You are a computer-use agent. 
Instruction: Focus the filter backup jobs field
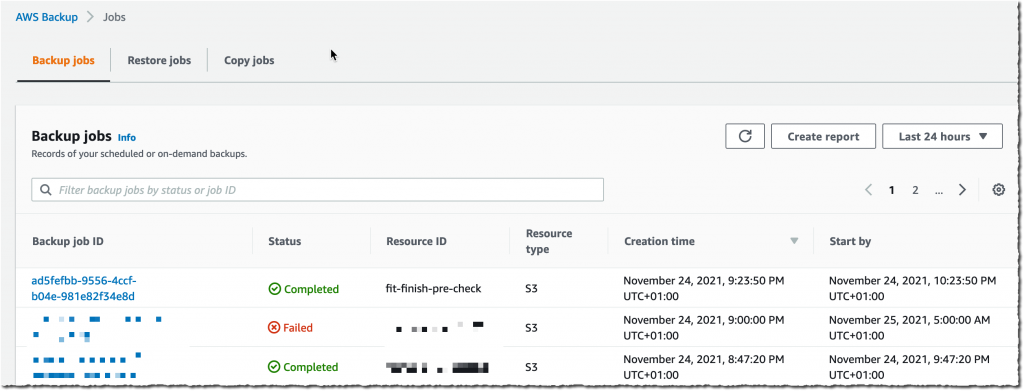click(317, 190)
